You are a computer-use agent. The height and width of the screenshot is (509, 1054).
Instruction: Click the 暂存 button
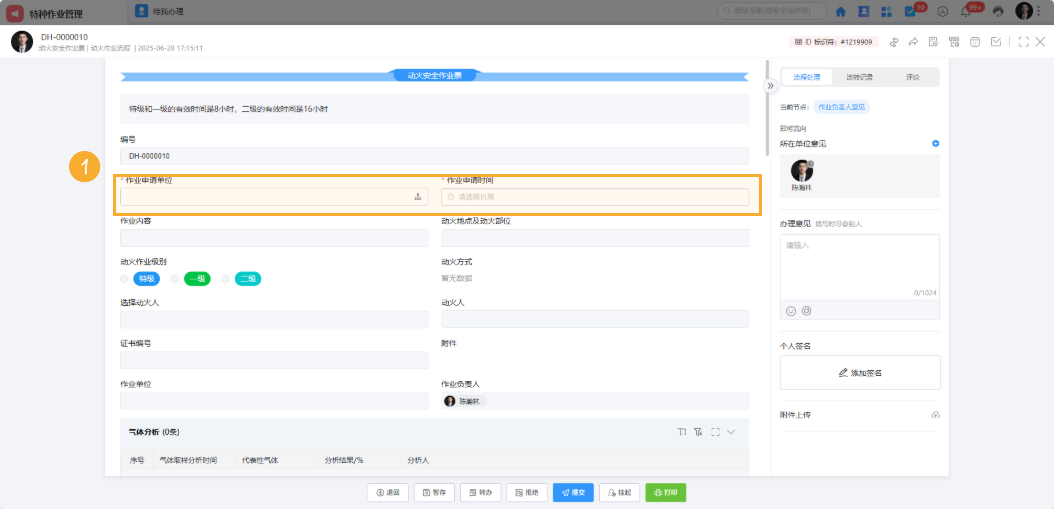point(434,492)
